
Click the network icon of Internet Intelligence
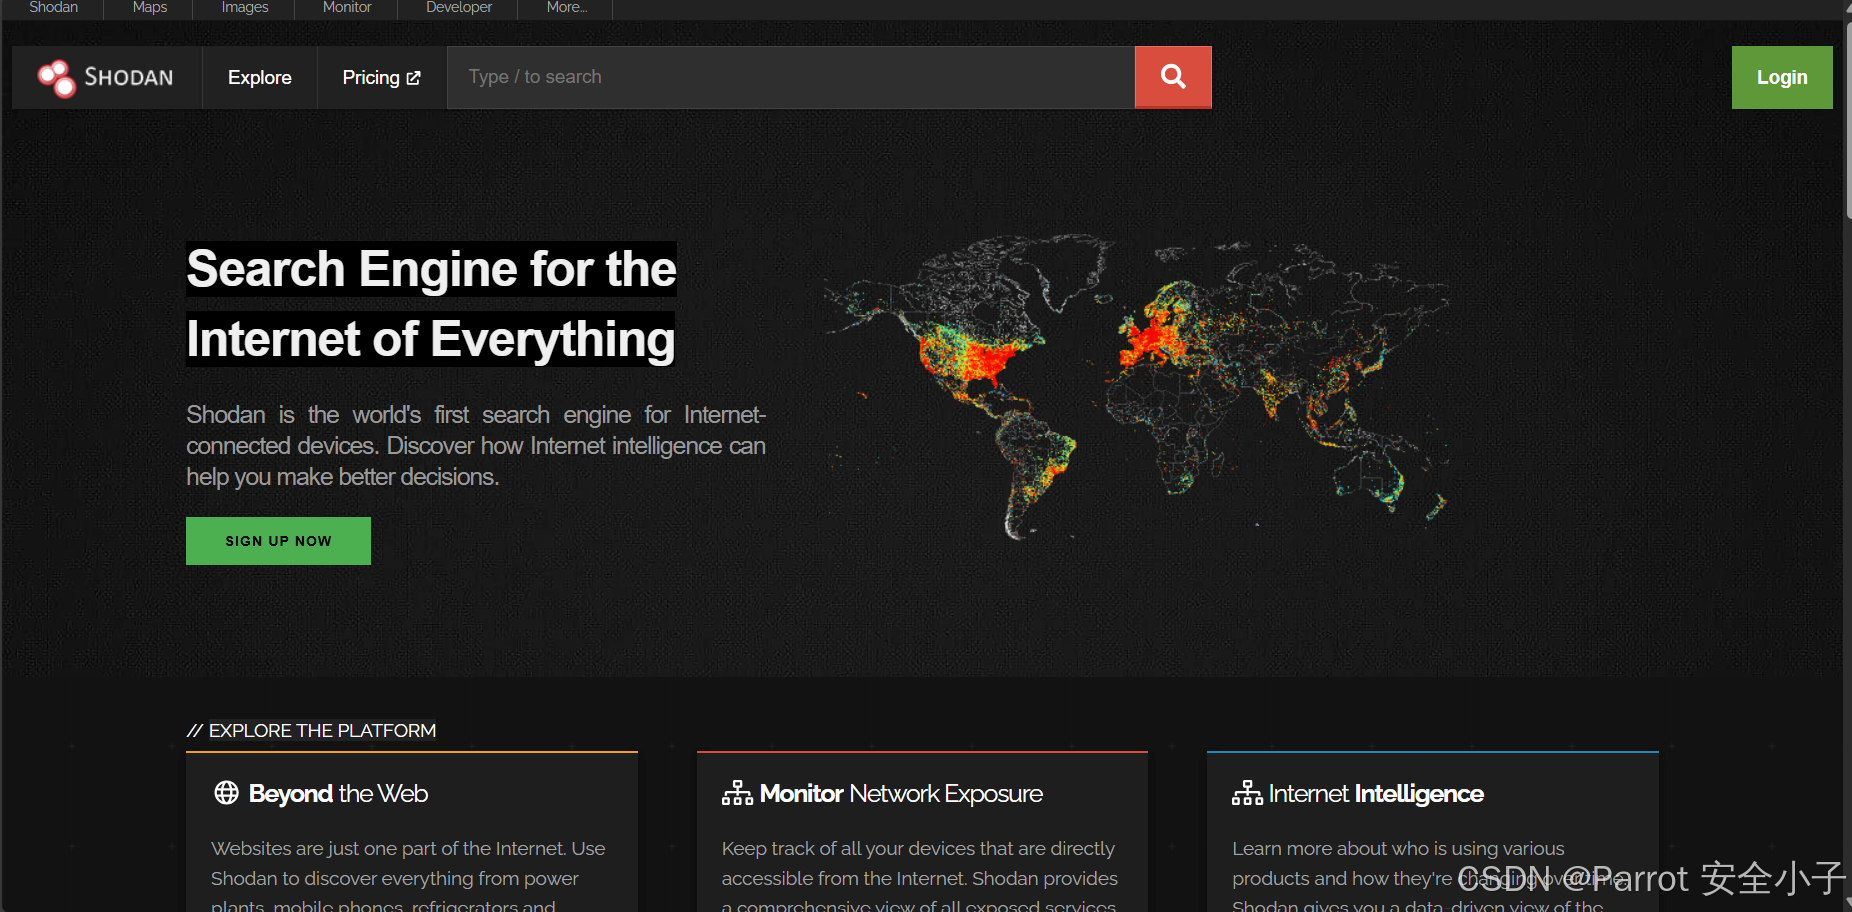tap(1247, 793)
